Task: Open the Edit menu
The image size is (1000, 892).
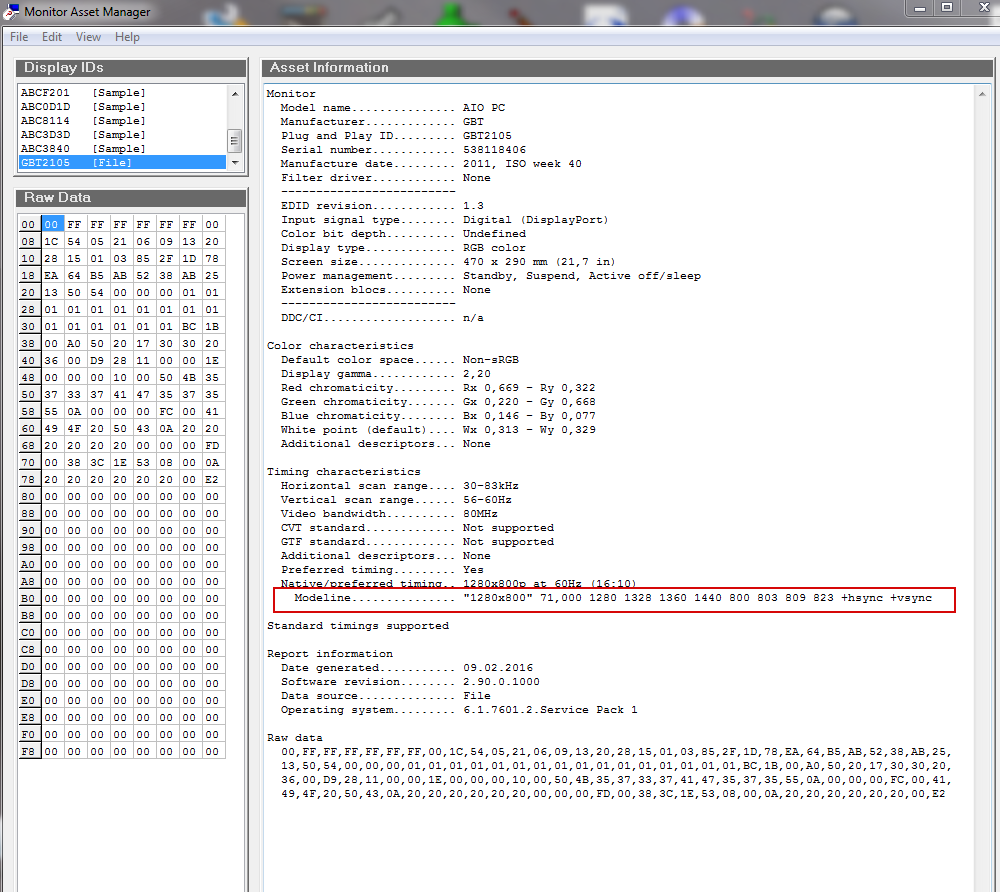Action: click(52, 37)
